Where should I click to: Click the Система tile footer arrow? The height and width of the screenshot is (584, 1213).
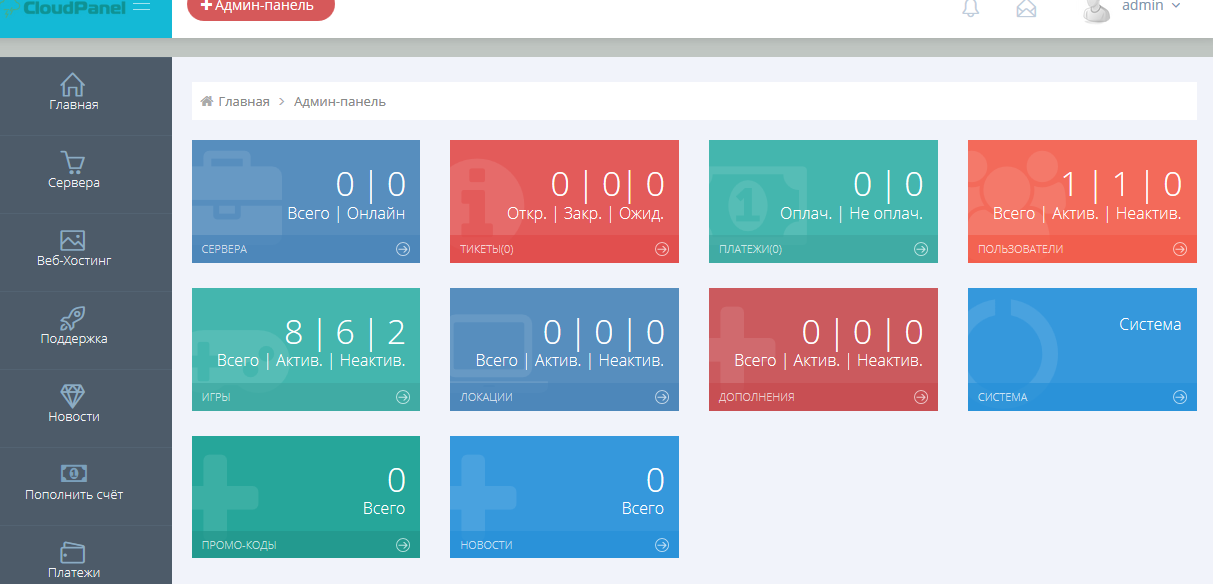pyautogui.click(x=1179, y=397)
